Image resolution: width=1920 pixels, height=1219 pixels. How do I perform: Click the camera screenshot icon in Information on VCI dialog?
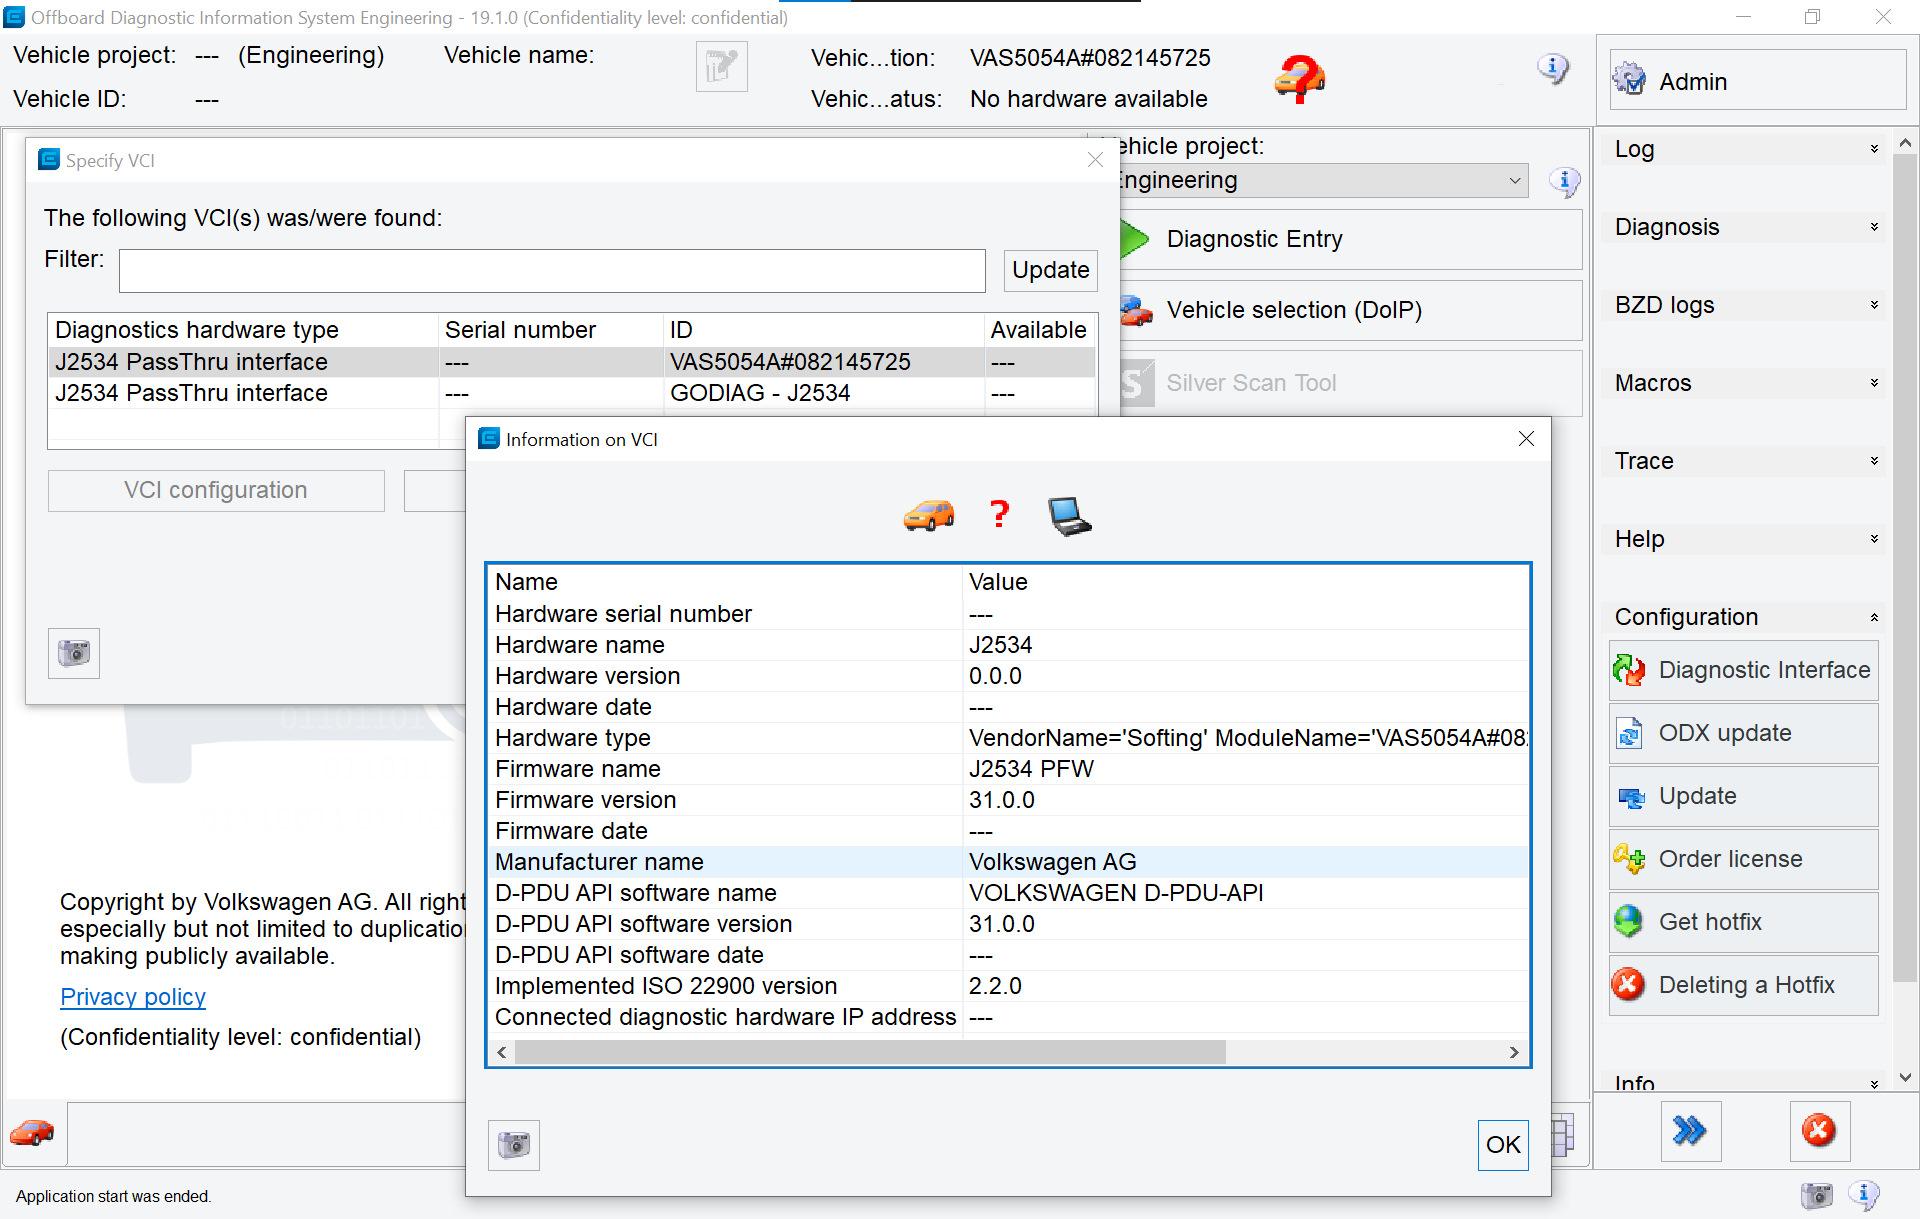[x=514, y=1144]
